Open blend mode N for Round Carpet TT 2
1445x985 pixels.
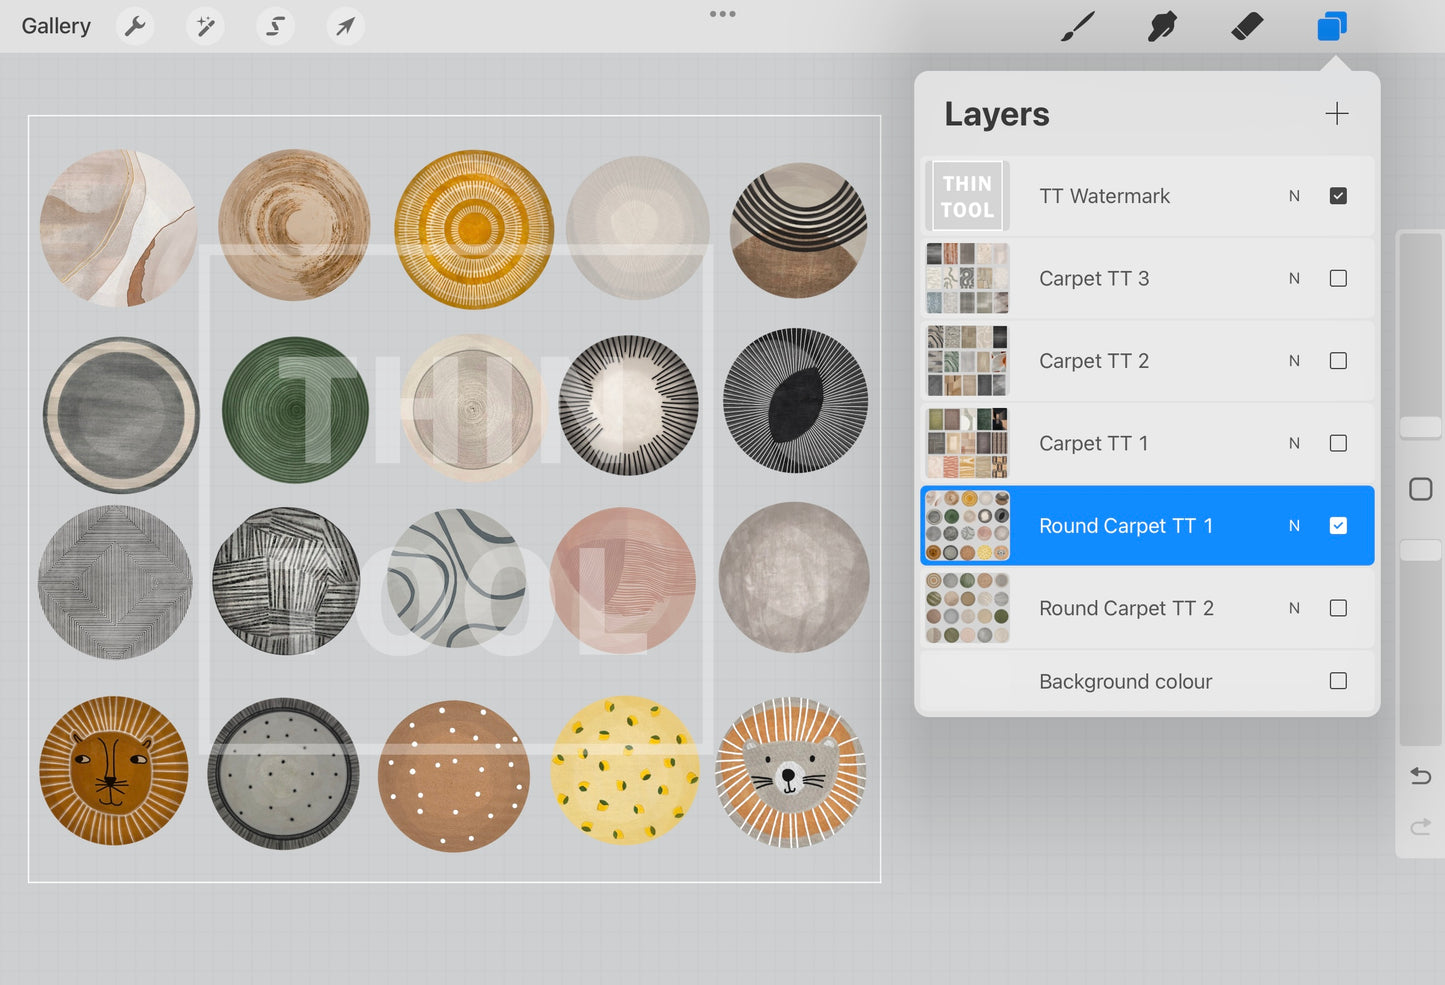click(x=1294, y=608)
